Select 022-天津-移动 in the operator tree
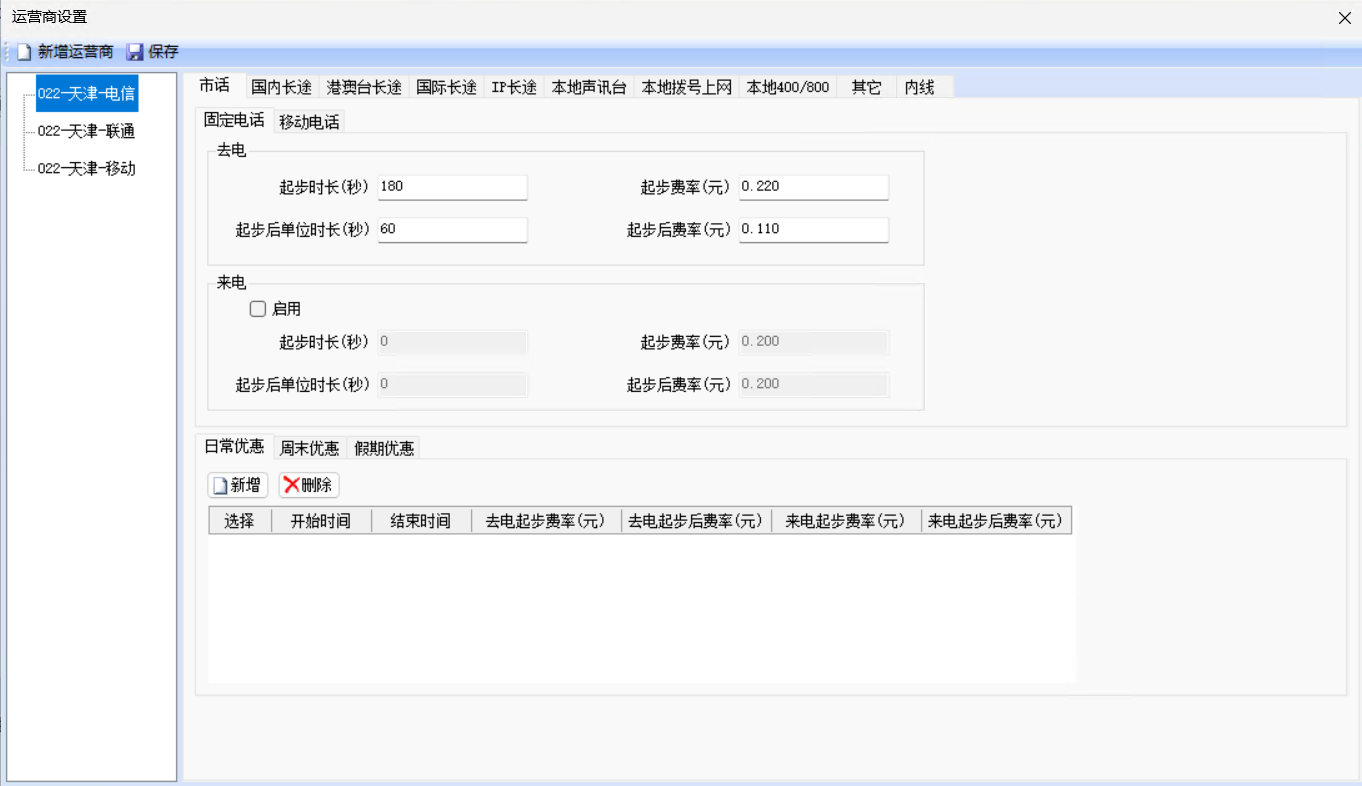This screenshot has height=786, width=1362. [86, 169]
